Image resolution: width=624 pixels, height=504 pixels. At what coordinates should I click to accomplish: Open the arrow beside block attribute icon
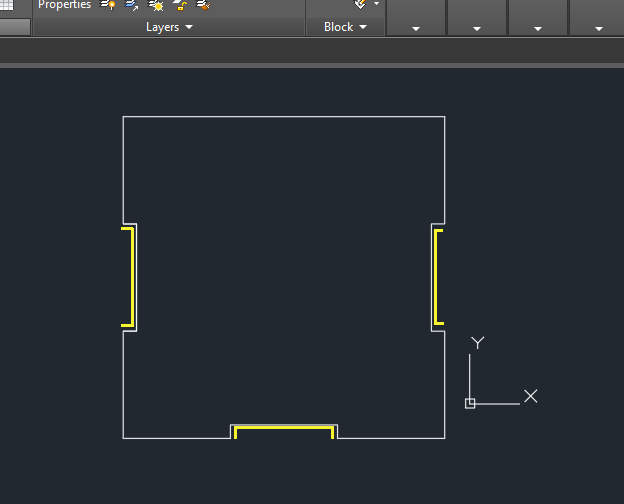(x=376, y=4)
